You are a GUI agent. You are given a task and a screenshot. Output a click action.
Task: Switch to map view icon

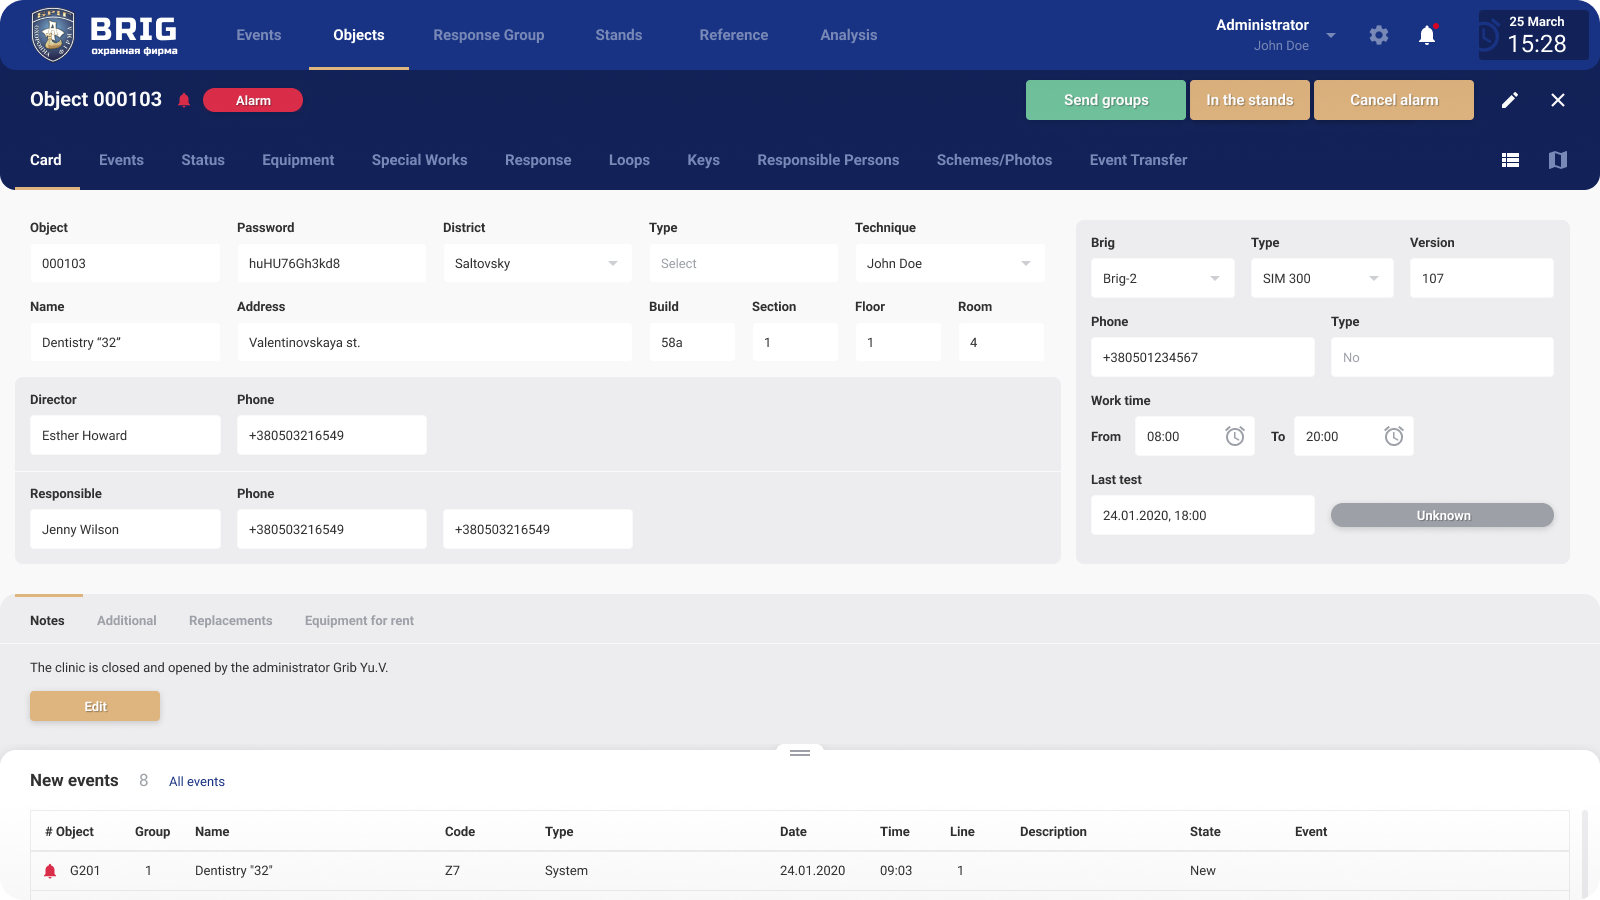tap(1557, 160)
